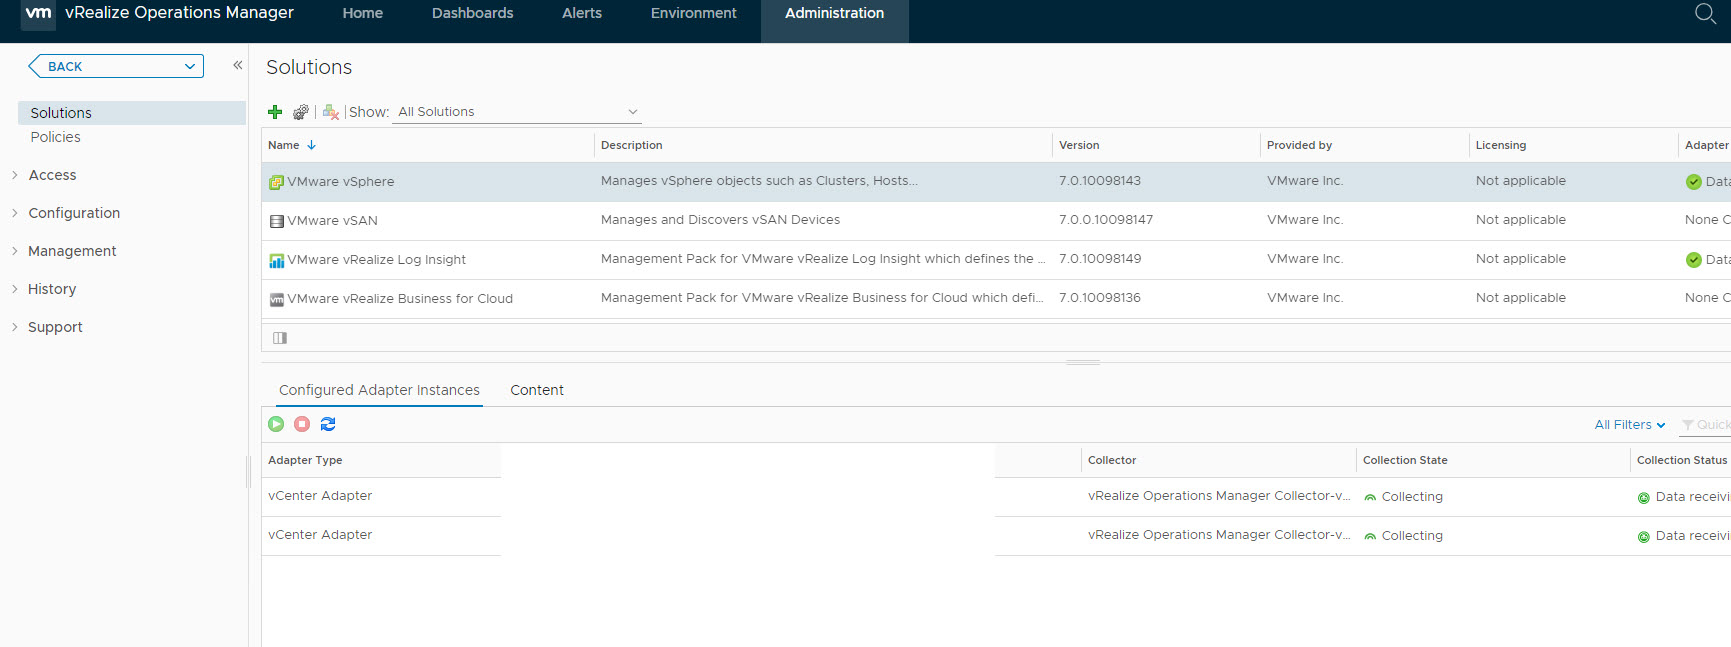Image resolution: width=1731 pixels, height=647 pixels.
Task: Click the Uninstall solution icon
Action: [331, 112]
